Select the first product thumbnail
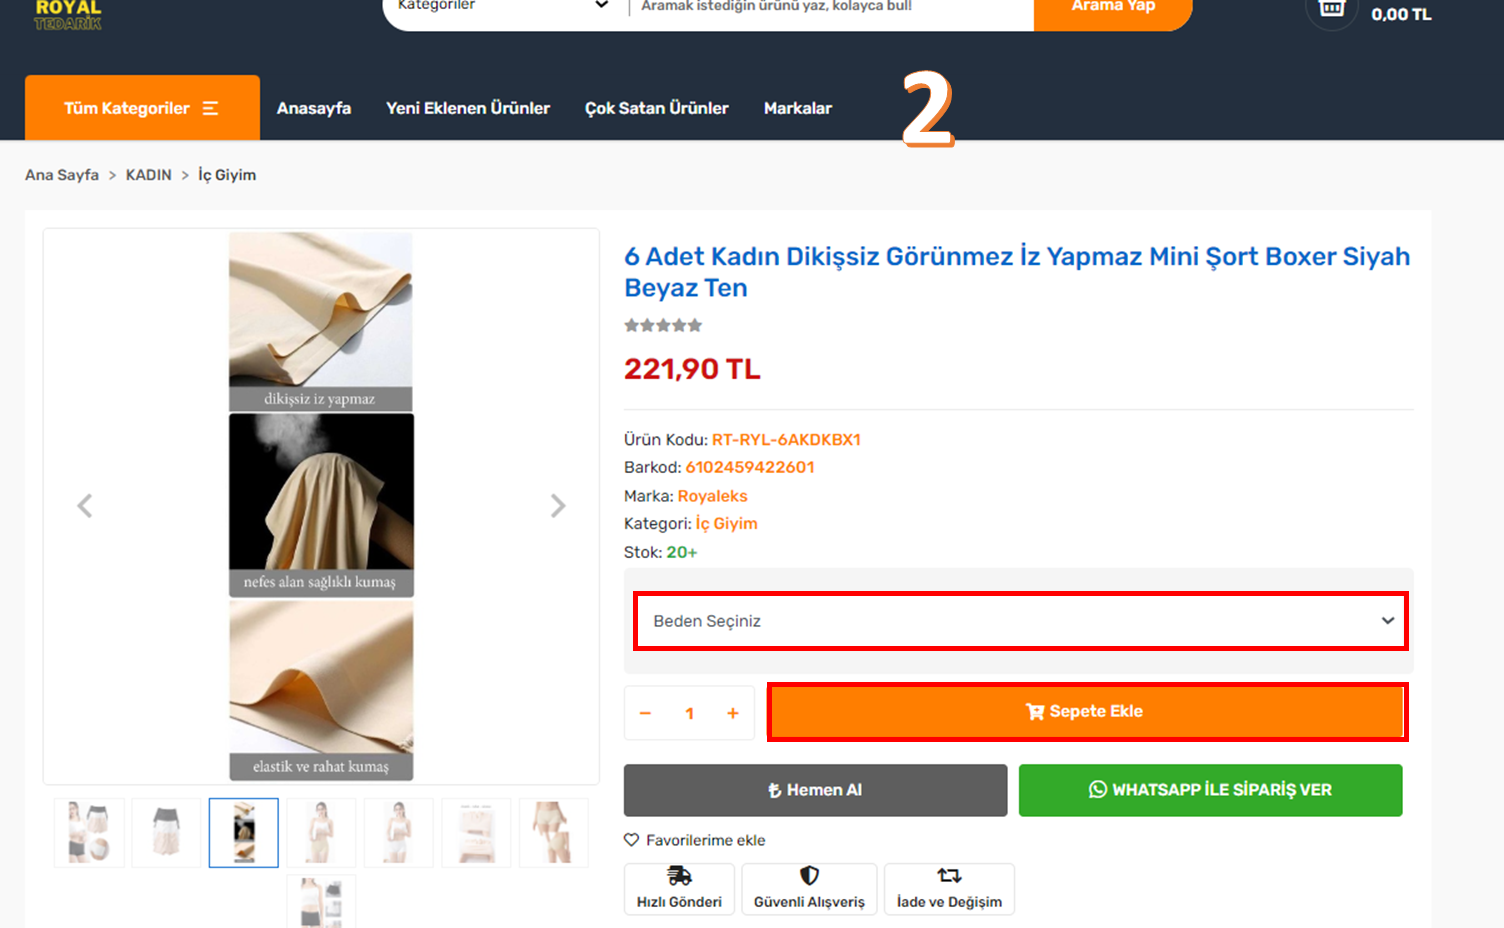Image resolution: width=1504 pixels, height=928 pixels. pos(89,832)
